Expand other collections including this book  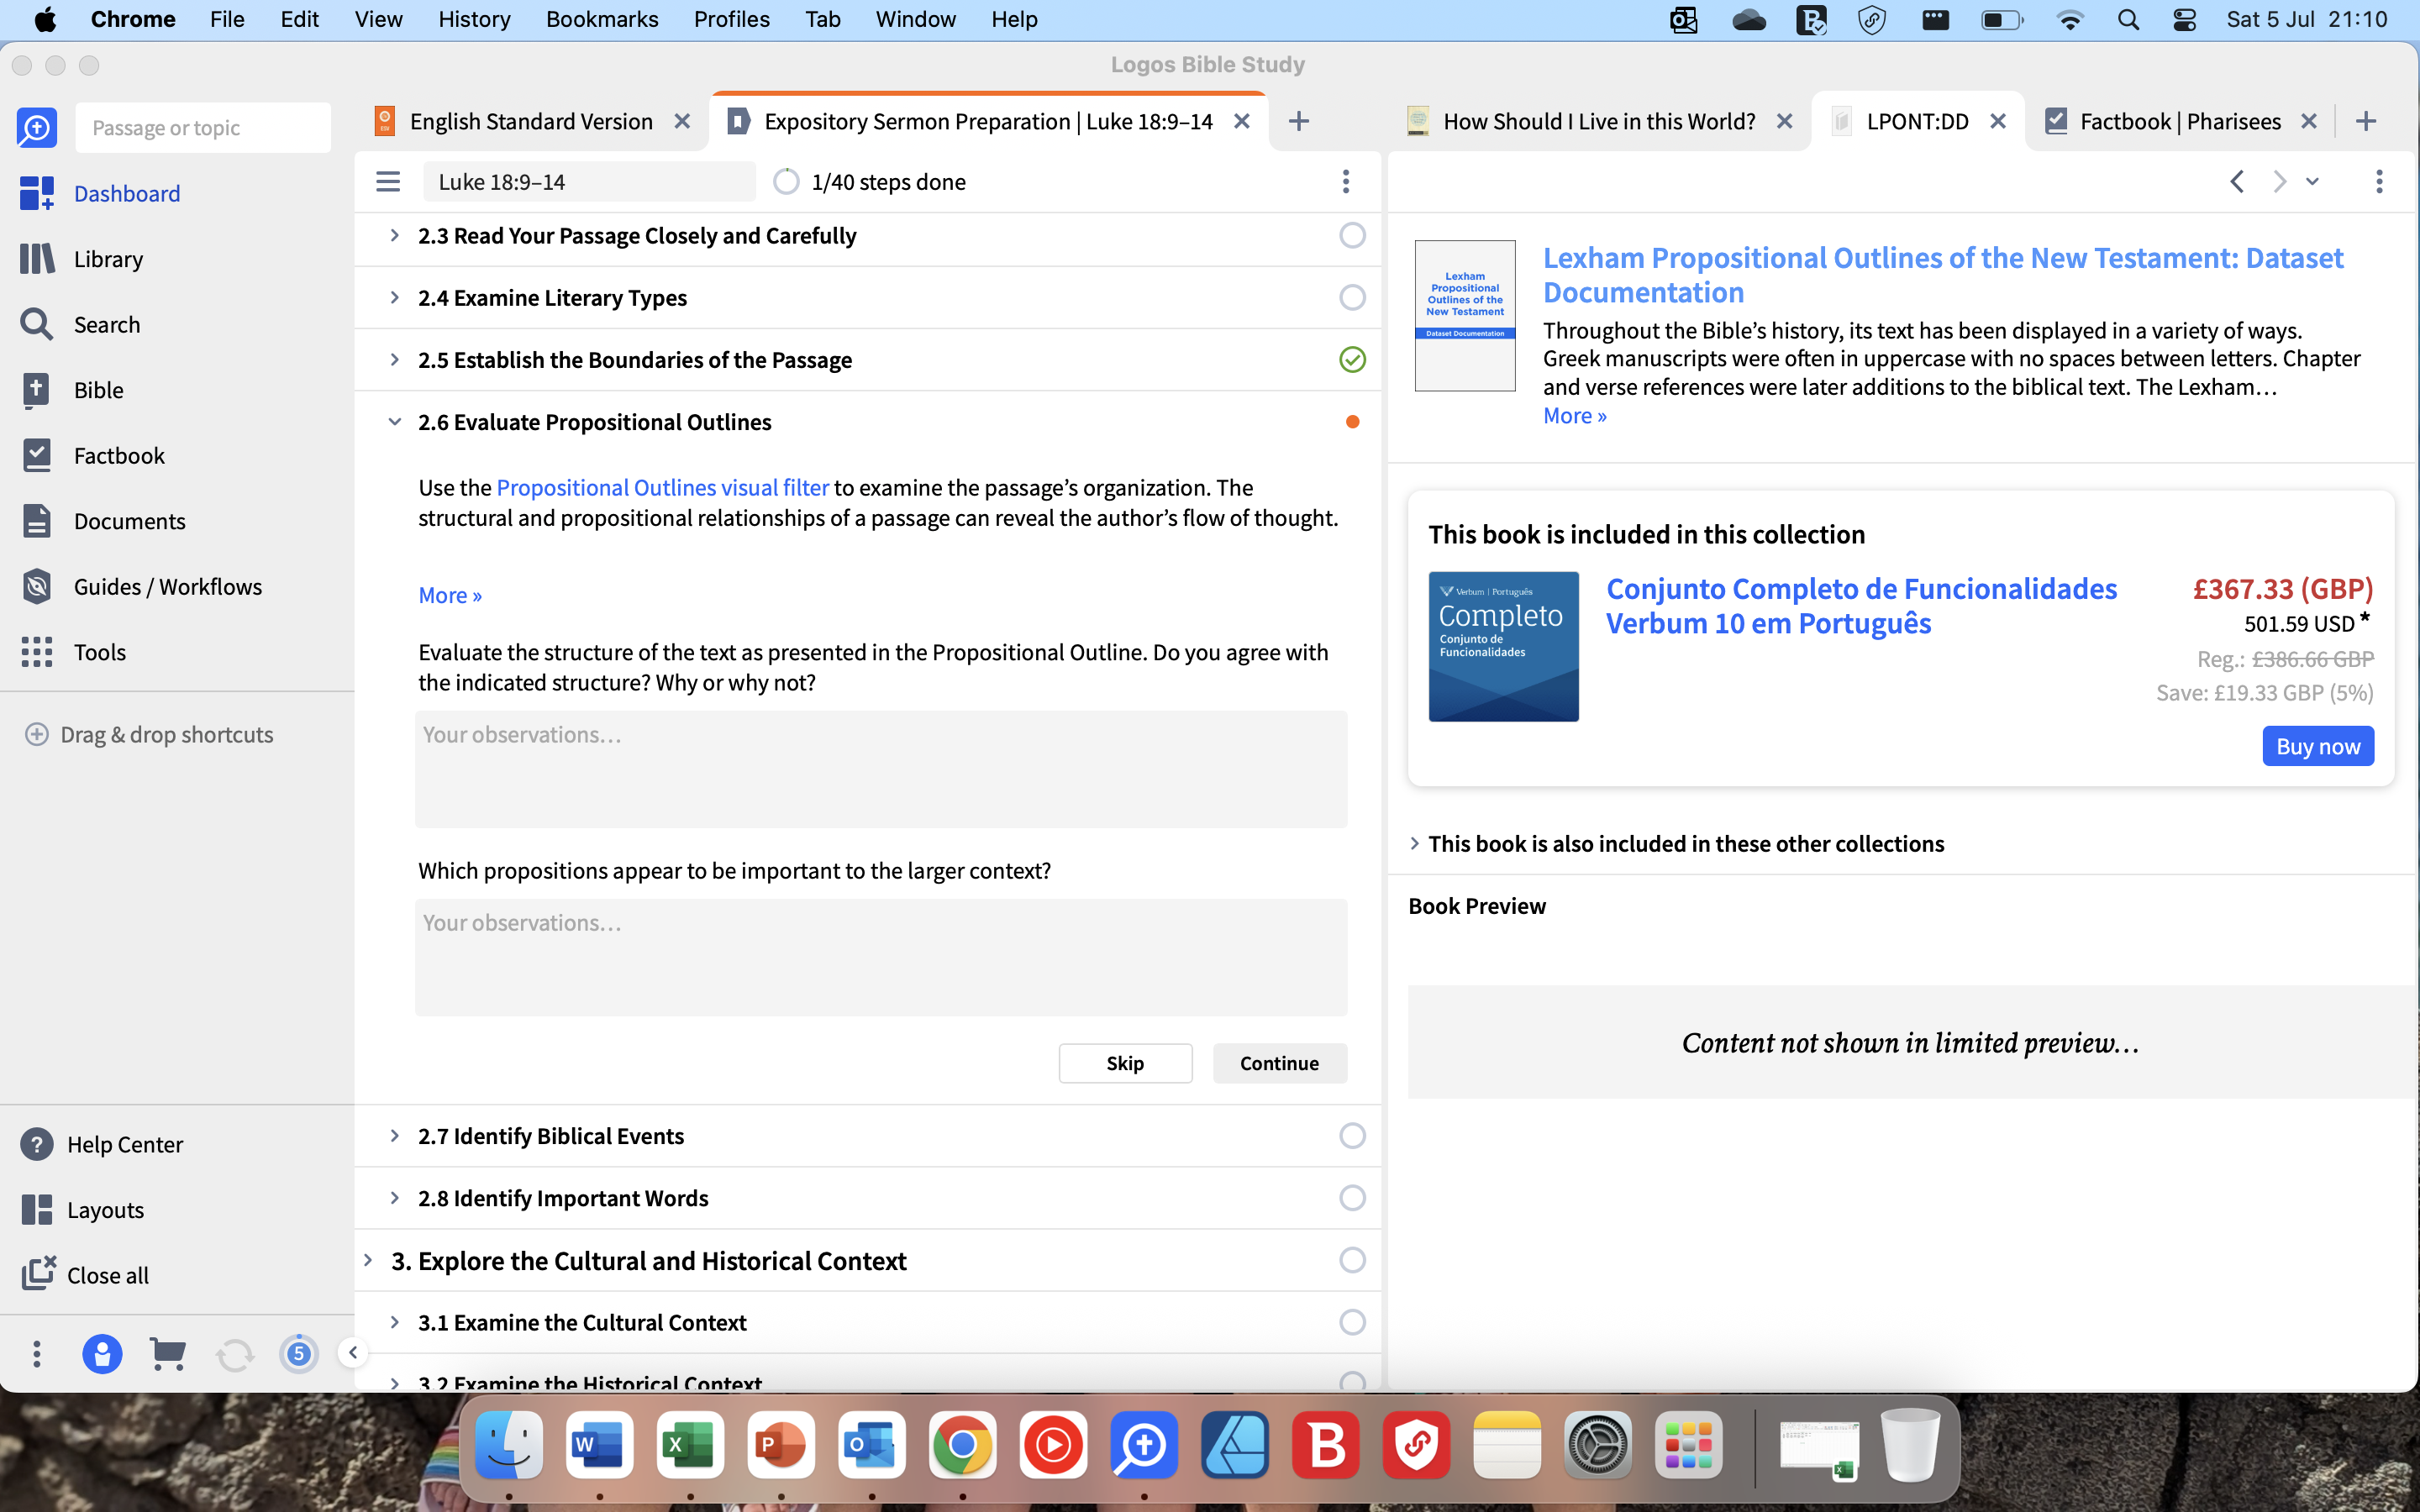click(1414, 843)
